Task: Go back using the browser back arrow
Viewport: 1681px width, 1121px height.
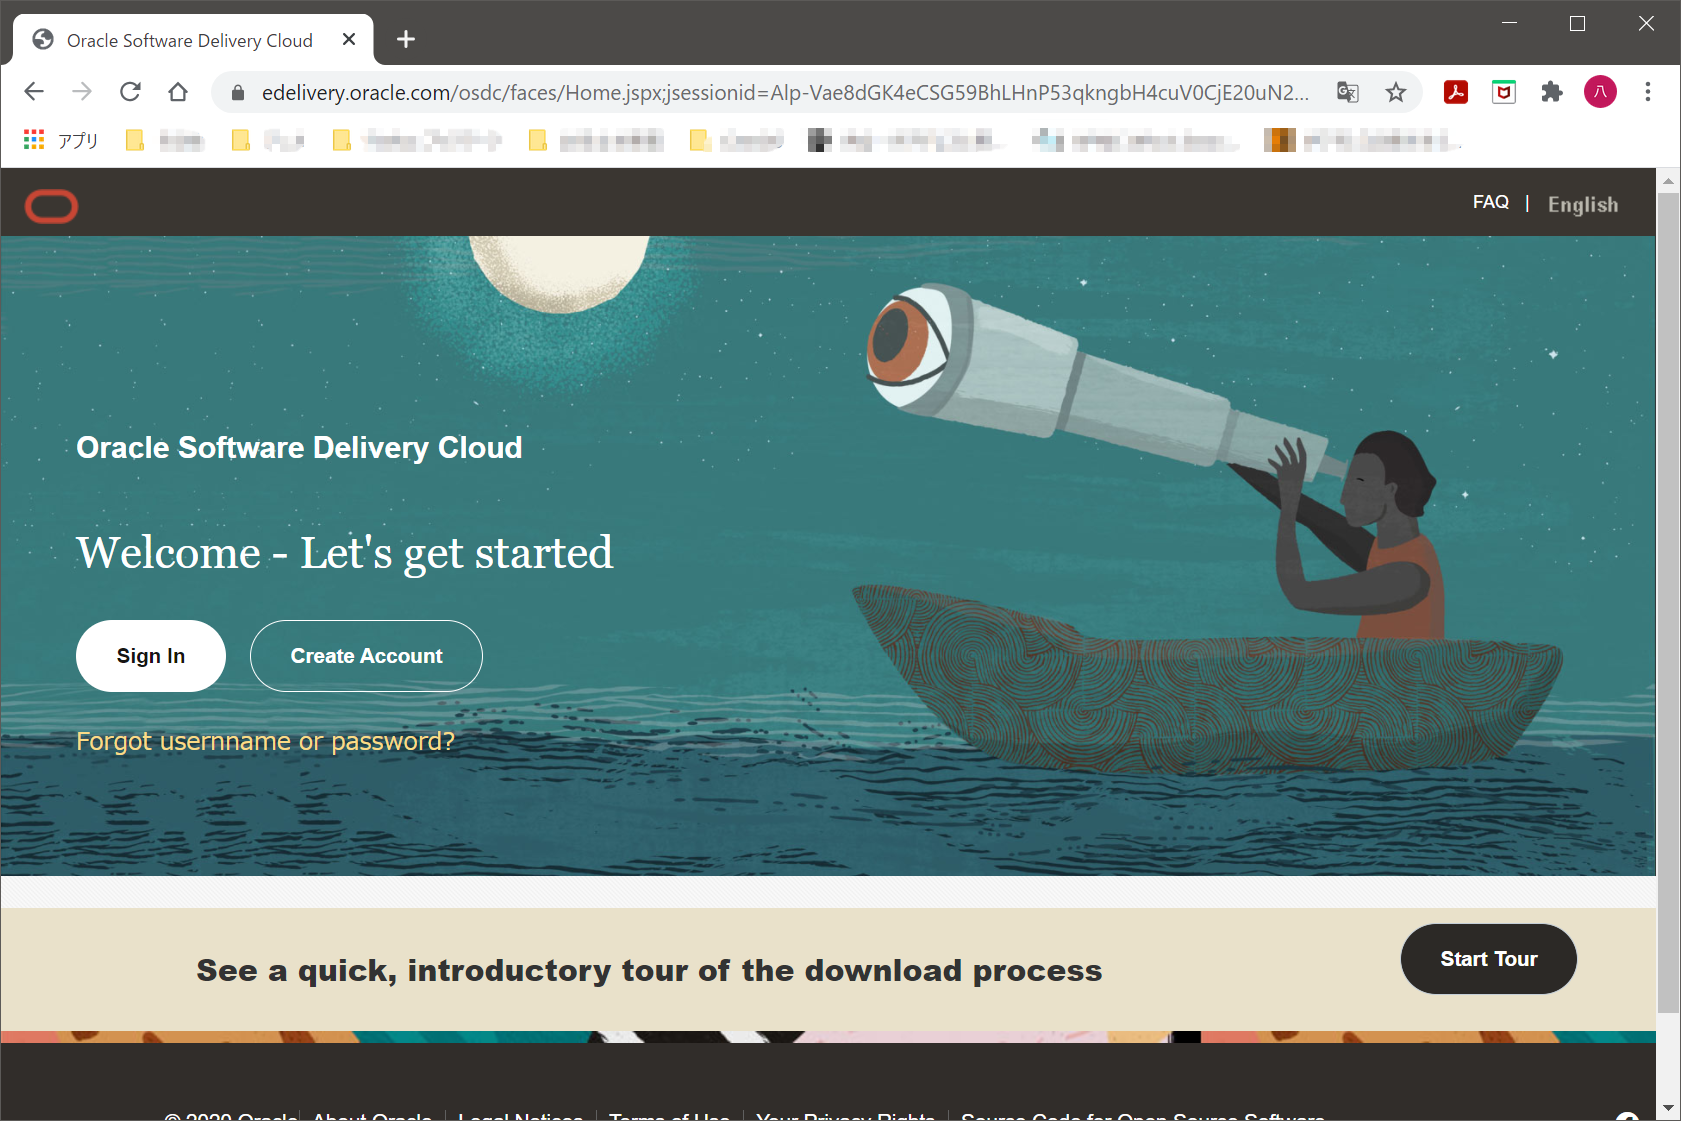Action: click(x=34, y=92)
